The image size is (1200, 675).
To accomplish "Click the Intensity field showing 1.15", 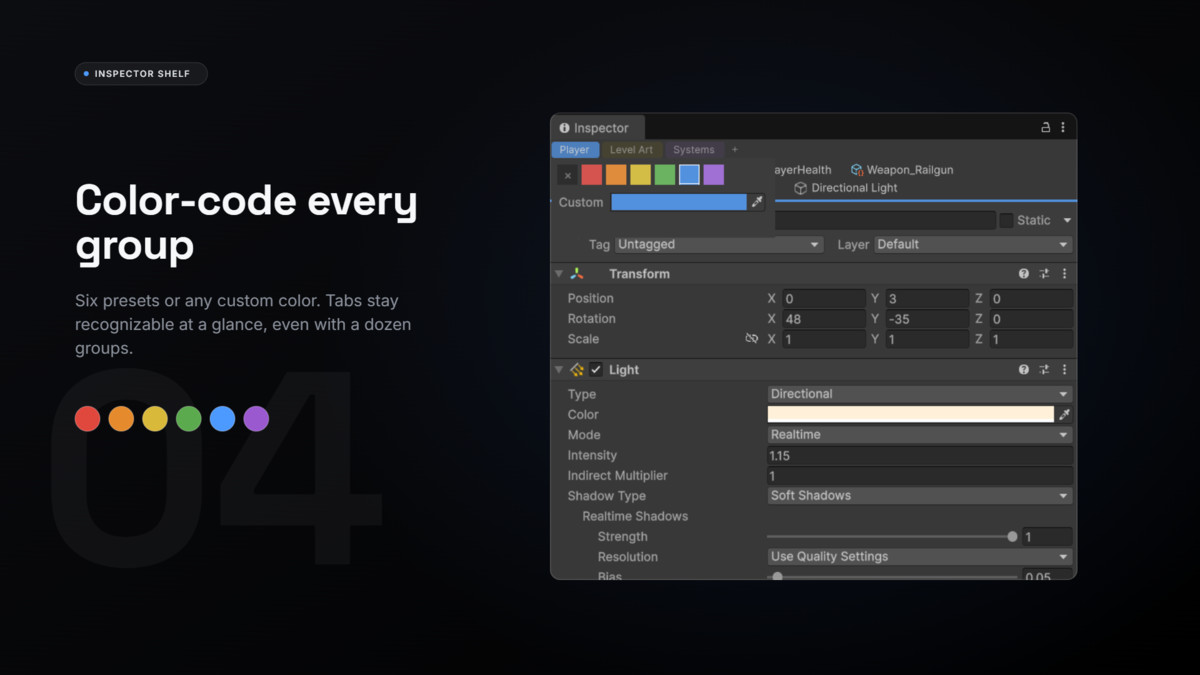I will (920, 455).
